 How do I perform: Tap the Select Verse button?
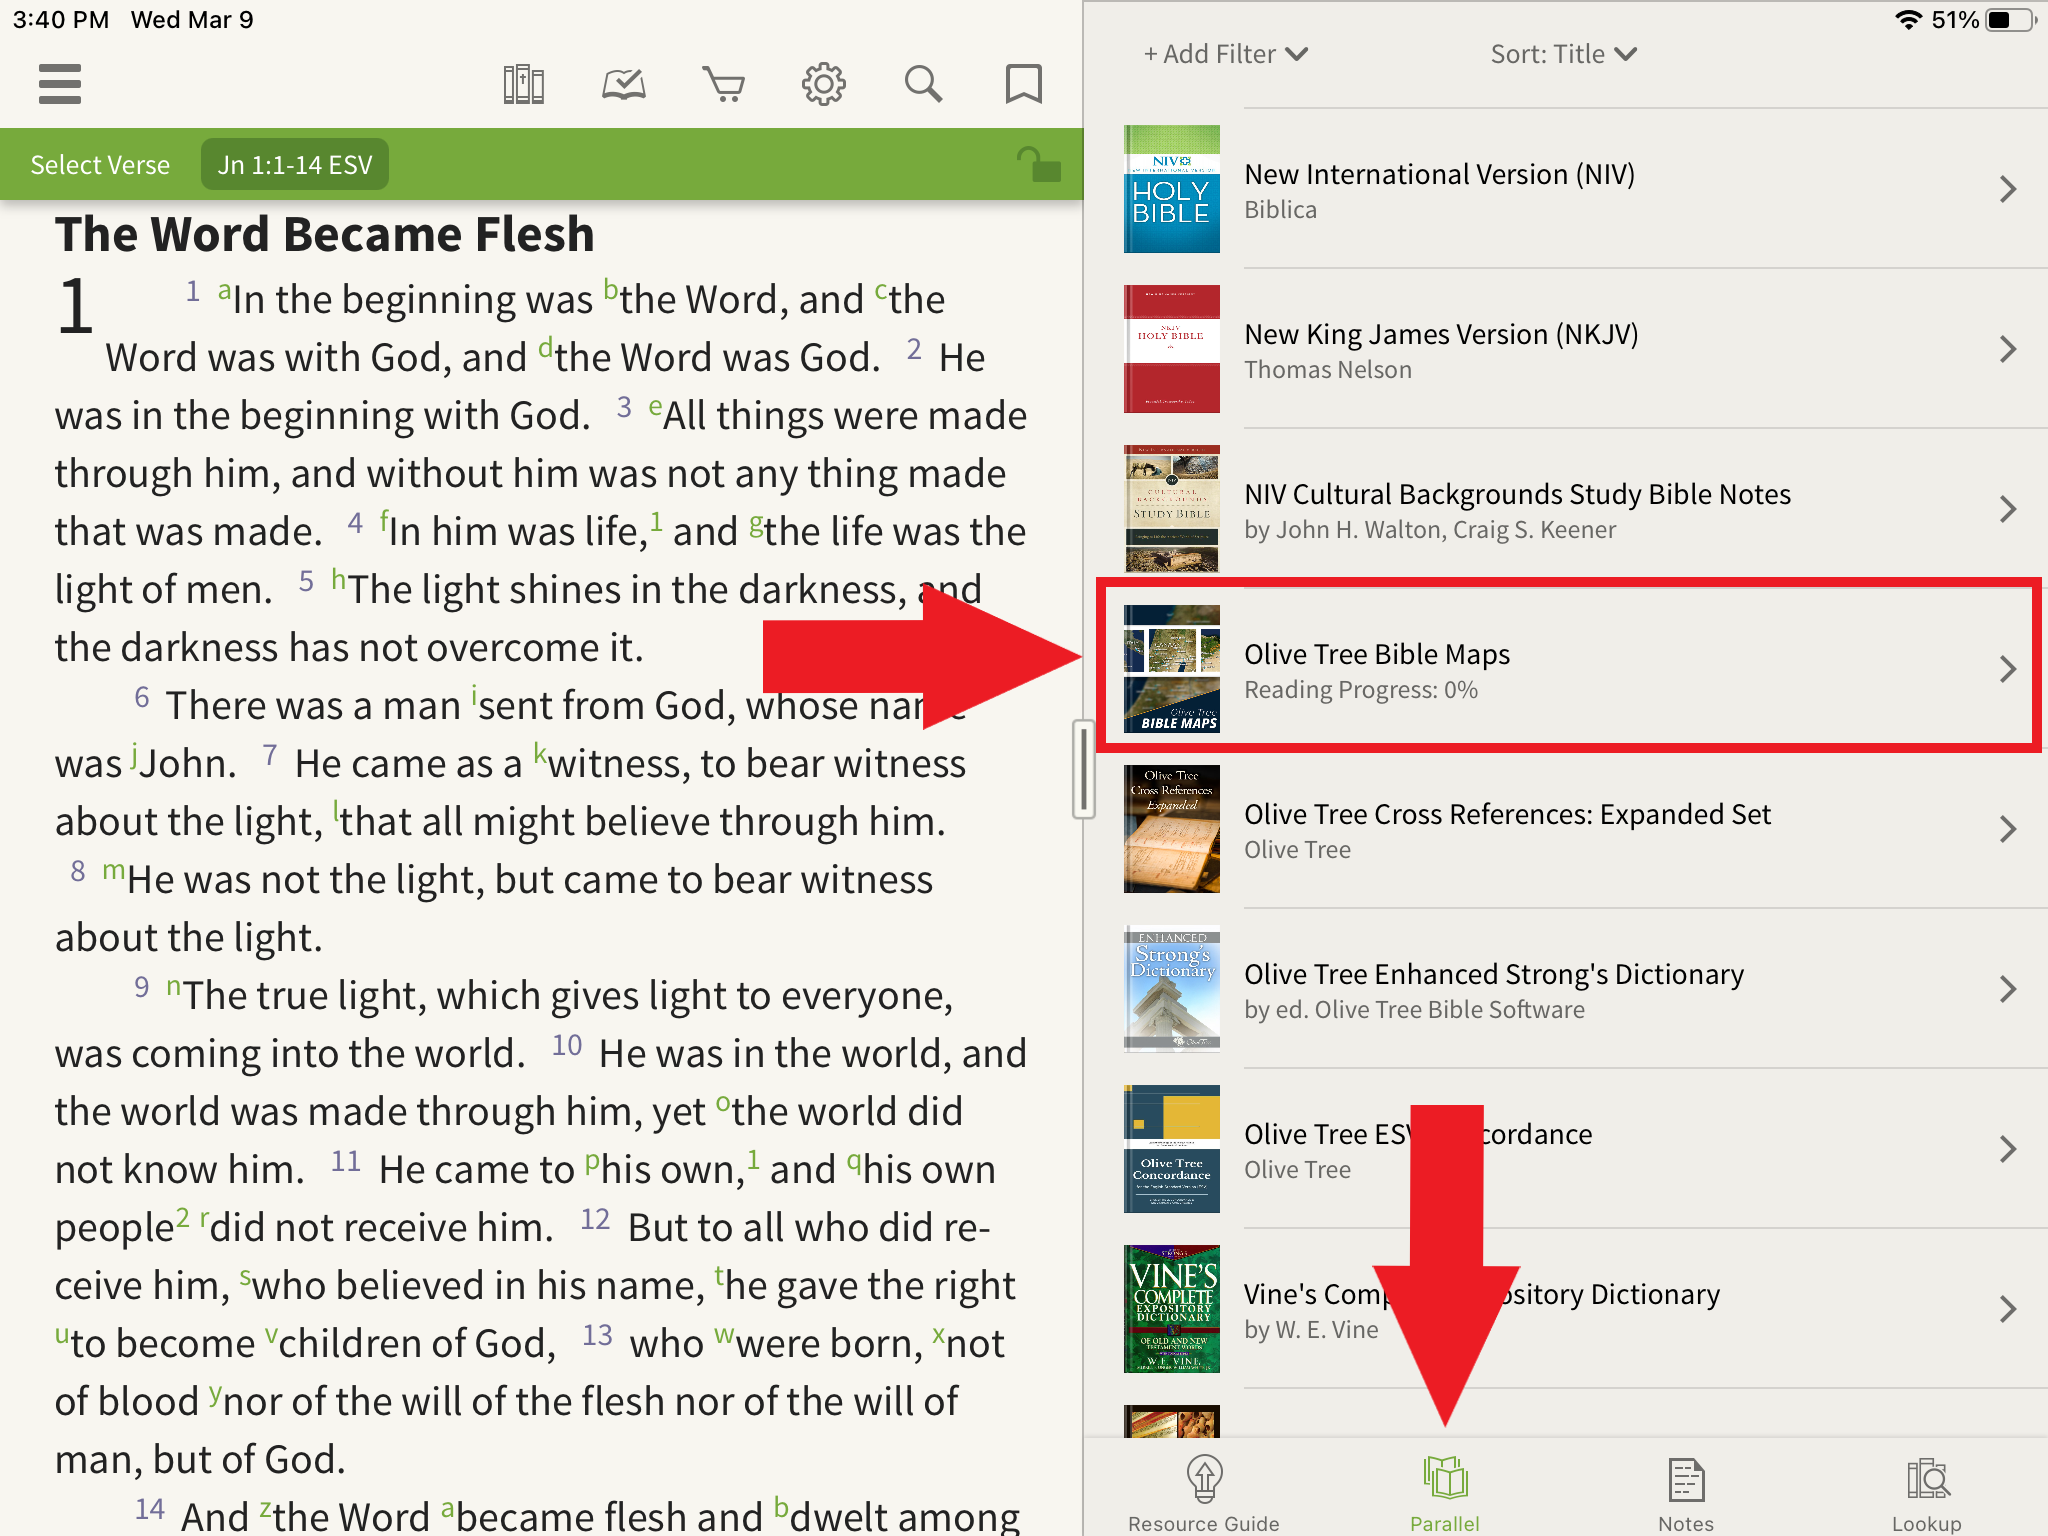(x=100, y=165)
